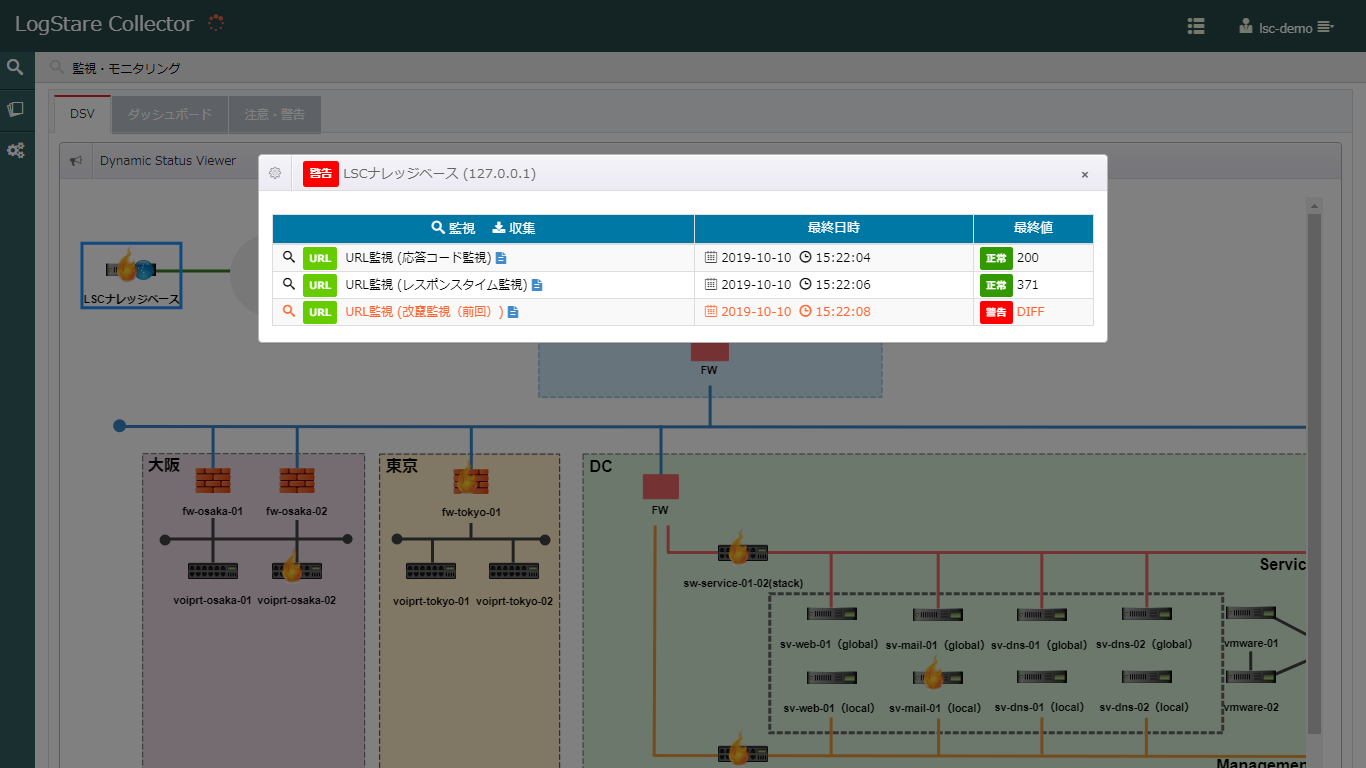This screenshot has width=1366, height=768.
Task: Click timestamp 2019-10-10 15:22:08
Action: (x=788, y=312)
